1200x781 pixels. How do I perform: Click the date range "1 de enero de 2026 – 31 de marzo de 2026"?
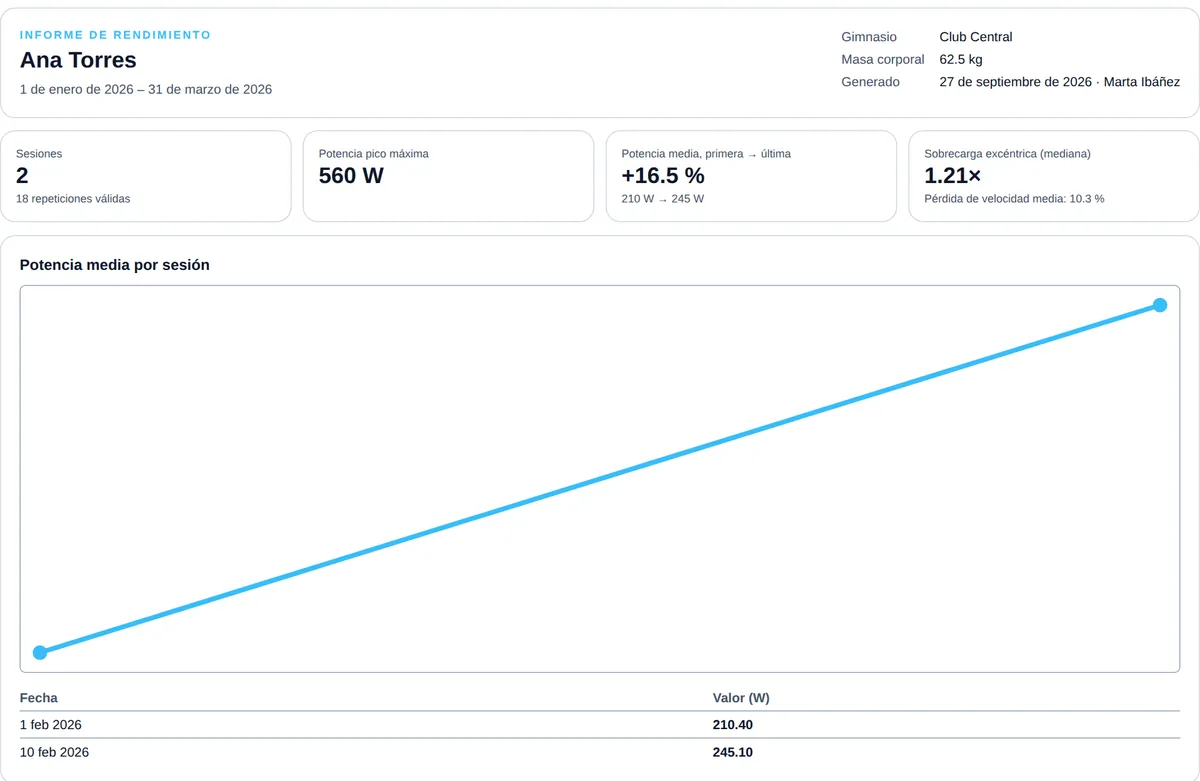[x=146, y=89]
